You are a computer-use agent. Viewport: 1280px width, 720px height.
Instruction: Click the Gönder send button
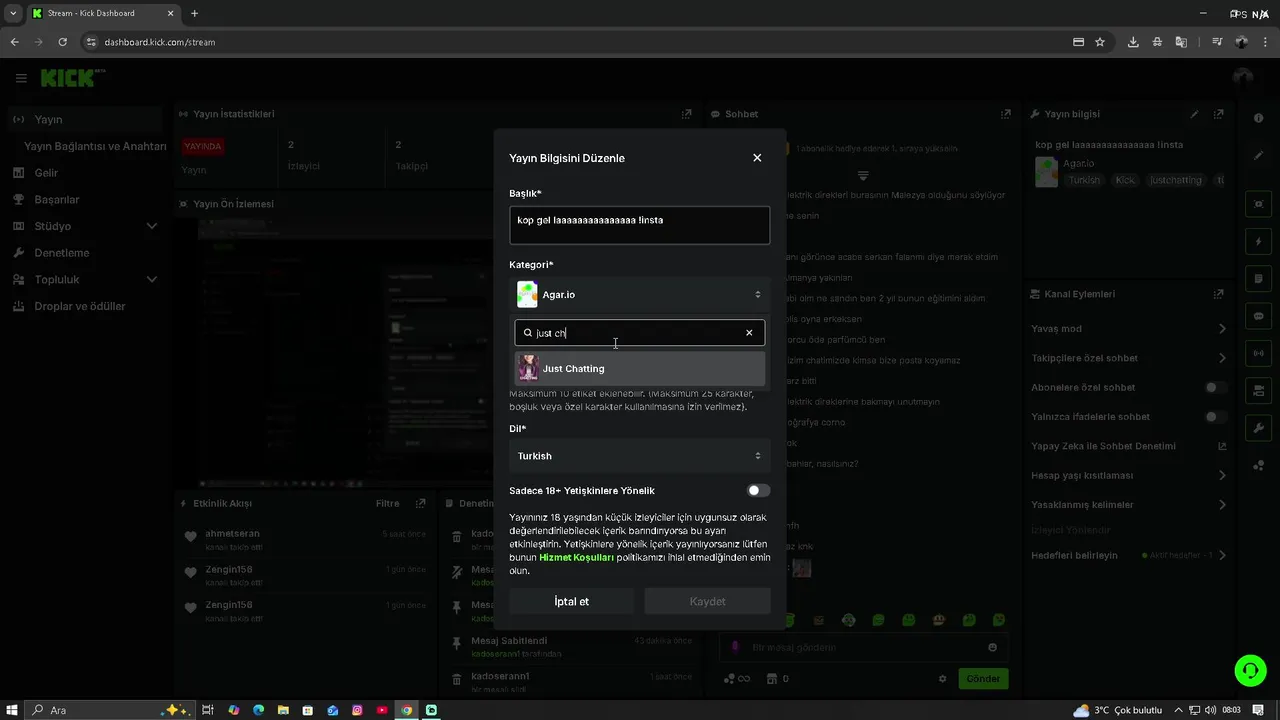(x=983, y=678)
